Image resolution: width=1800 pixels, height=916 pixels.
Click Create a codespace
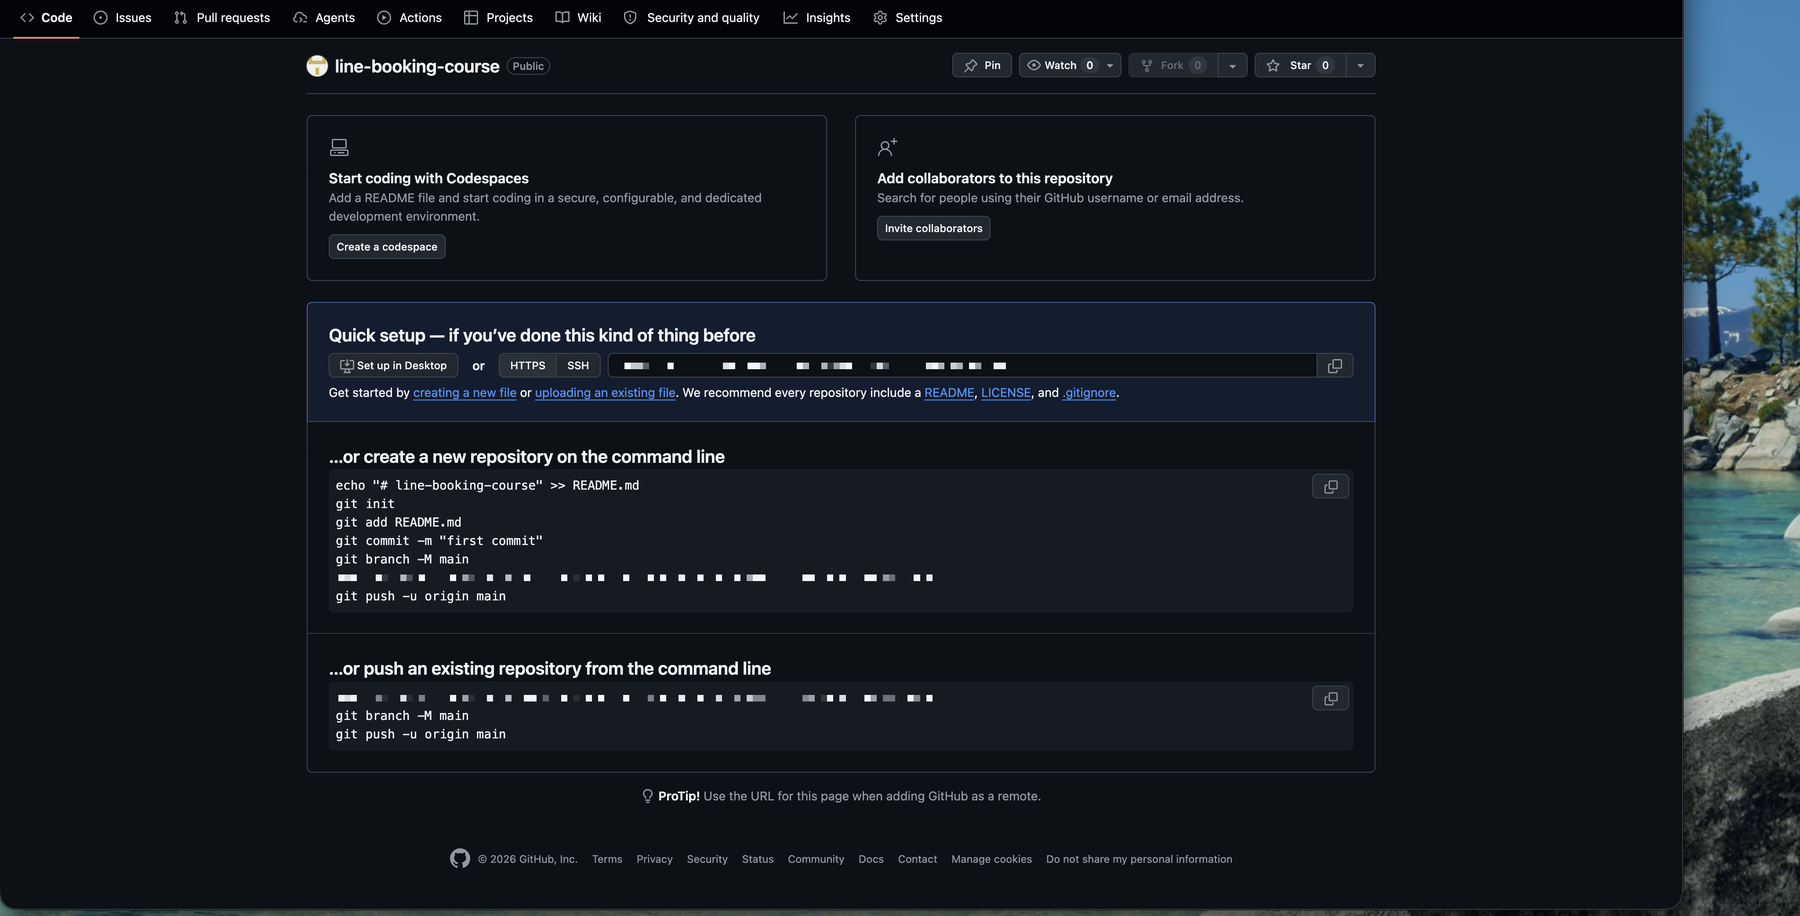(387, 247)
